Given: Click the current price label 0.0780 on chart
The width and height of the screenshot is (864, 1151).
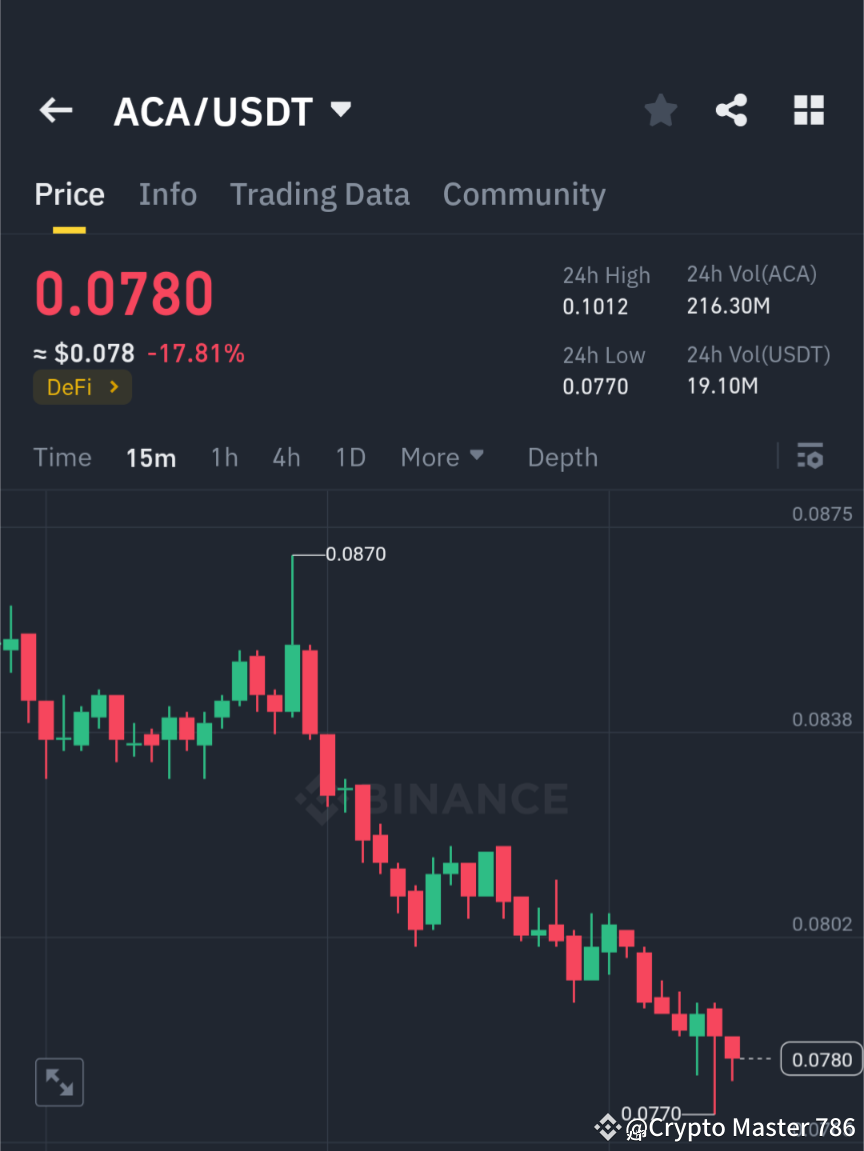Looking at the screenshot, I should (819, 1059).
